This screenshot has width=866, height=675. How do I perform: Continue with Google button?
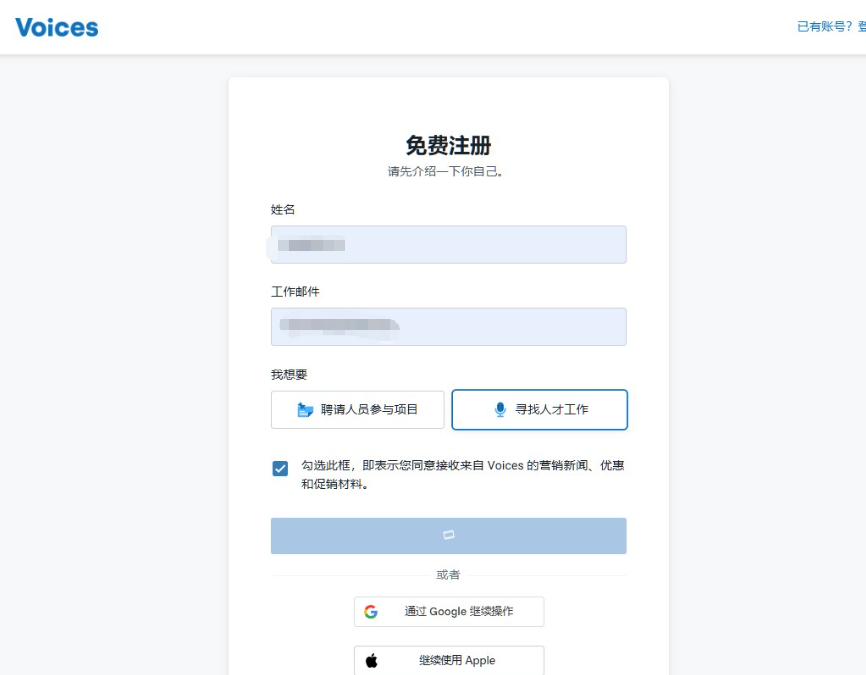click(x=448, y=611)
